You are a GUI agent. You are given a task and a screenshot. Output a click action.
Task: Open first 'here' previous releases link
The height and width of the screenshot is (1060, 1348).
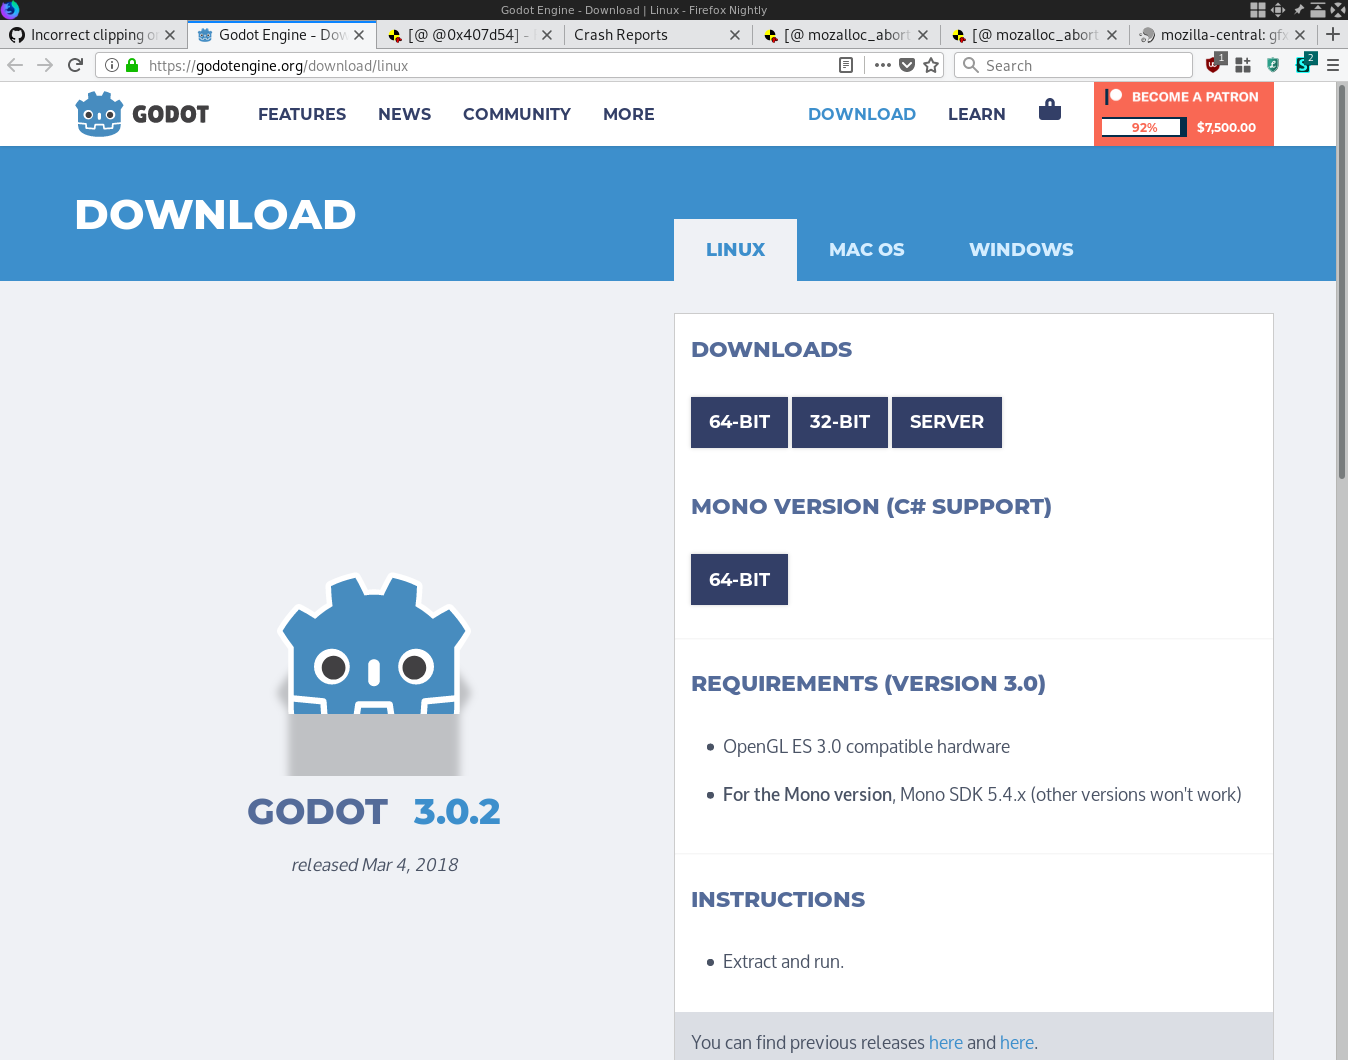pyautogui.click(x=945, y=1042)
